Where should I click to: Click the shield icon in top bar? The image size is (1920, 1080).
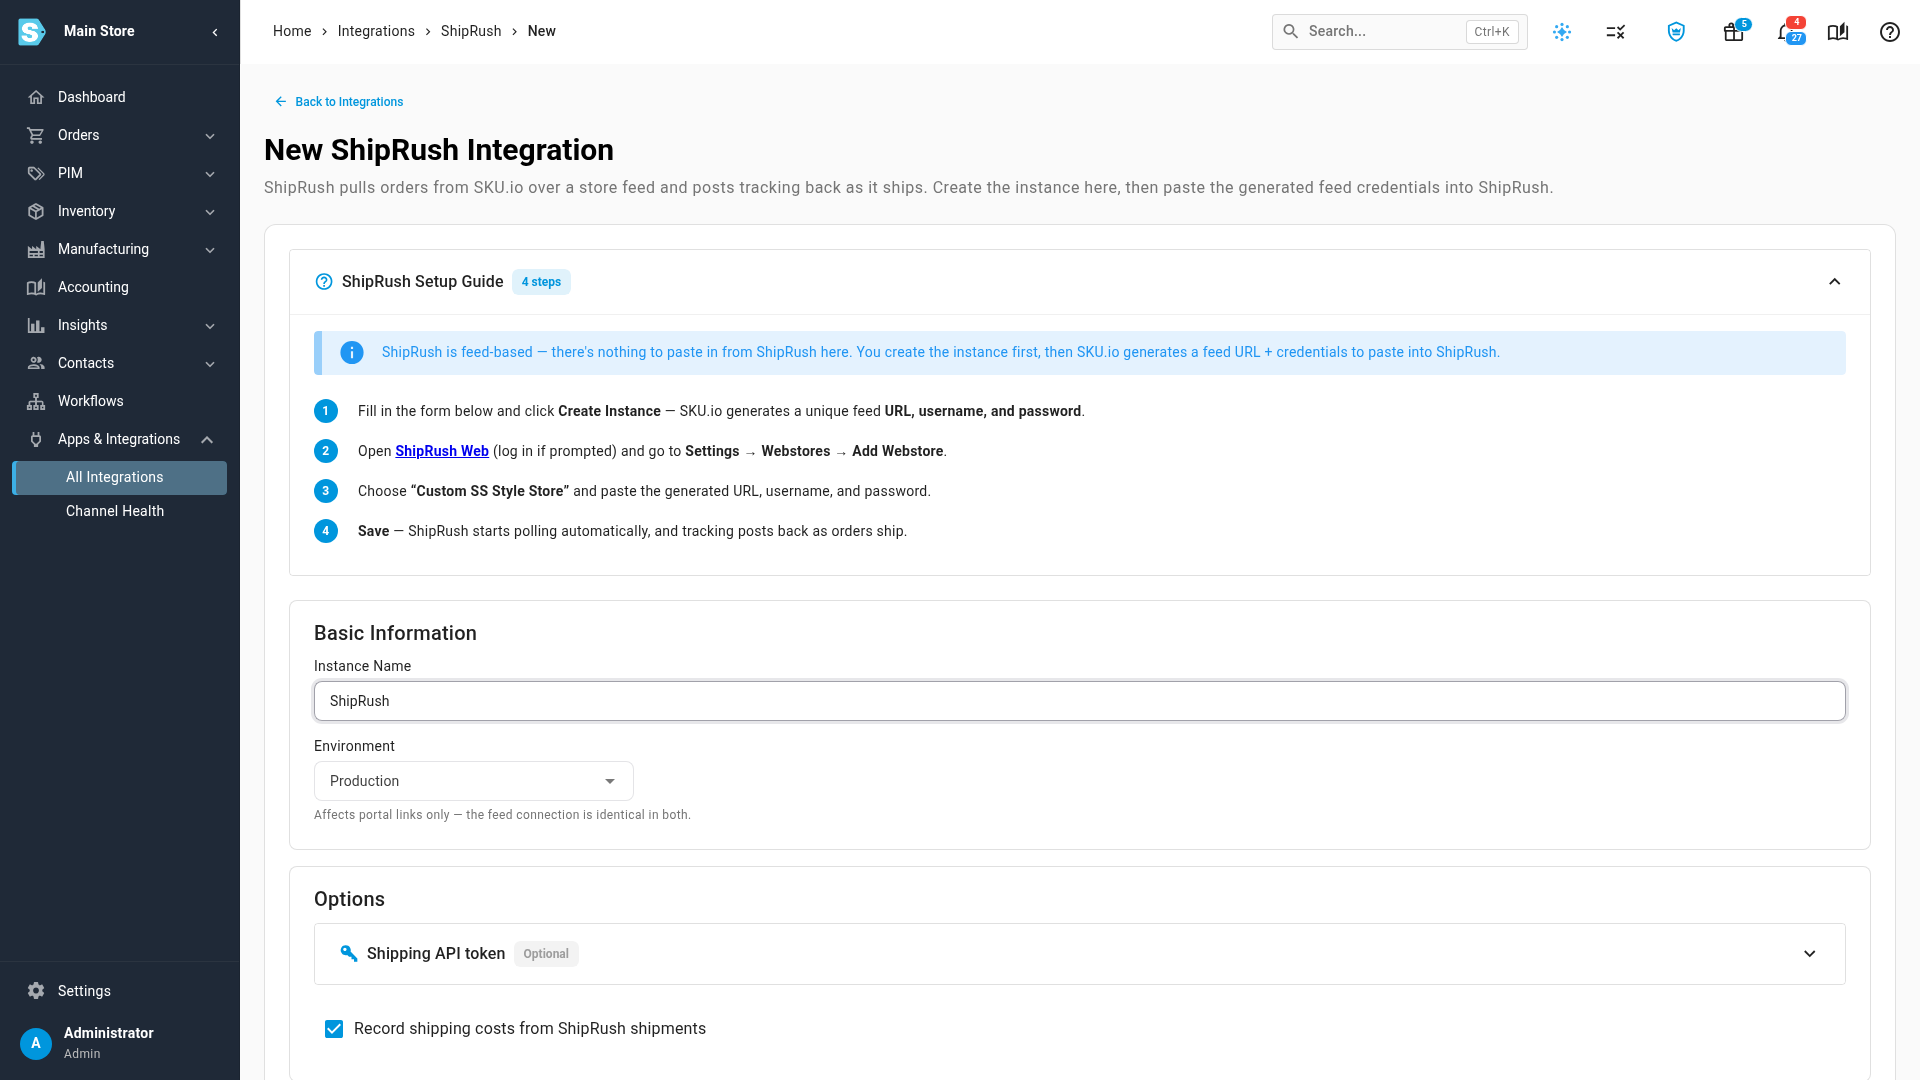click(1677, 32)
